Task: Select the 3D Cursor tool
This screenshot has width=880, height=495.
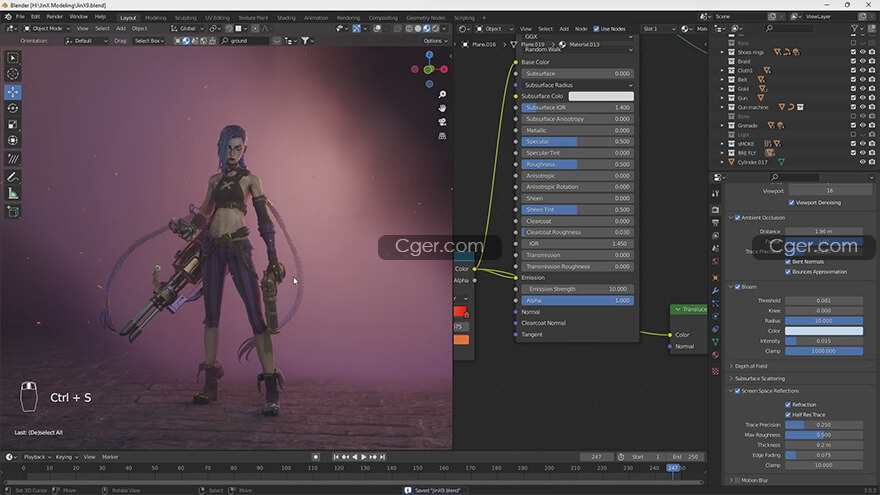Action: (x=13, y=74)
